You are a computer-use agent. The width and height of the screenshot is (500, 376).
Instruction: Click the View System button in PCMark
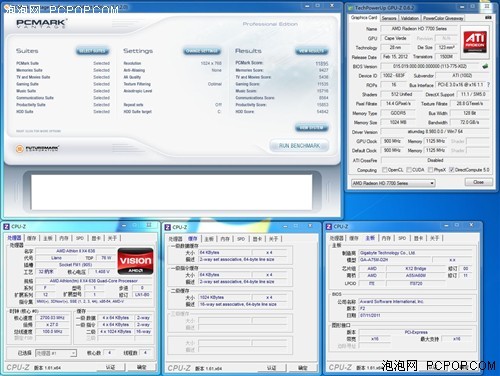[x=312, y=128]
